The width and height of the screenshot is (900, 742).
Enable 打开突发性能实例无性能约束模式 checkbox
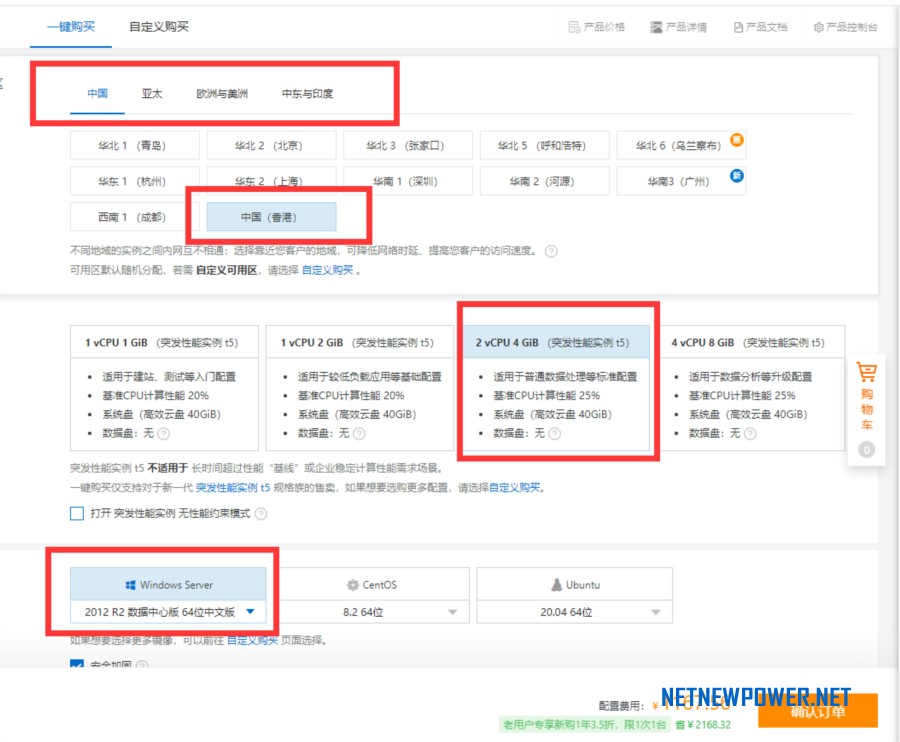tap(77, 513)
